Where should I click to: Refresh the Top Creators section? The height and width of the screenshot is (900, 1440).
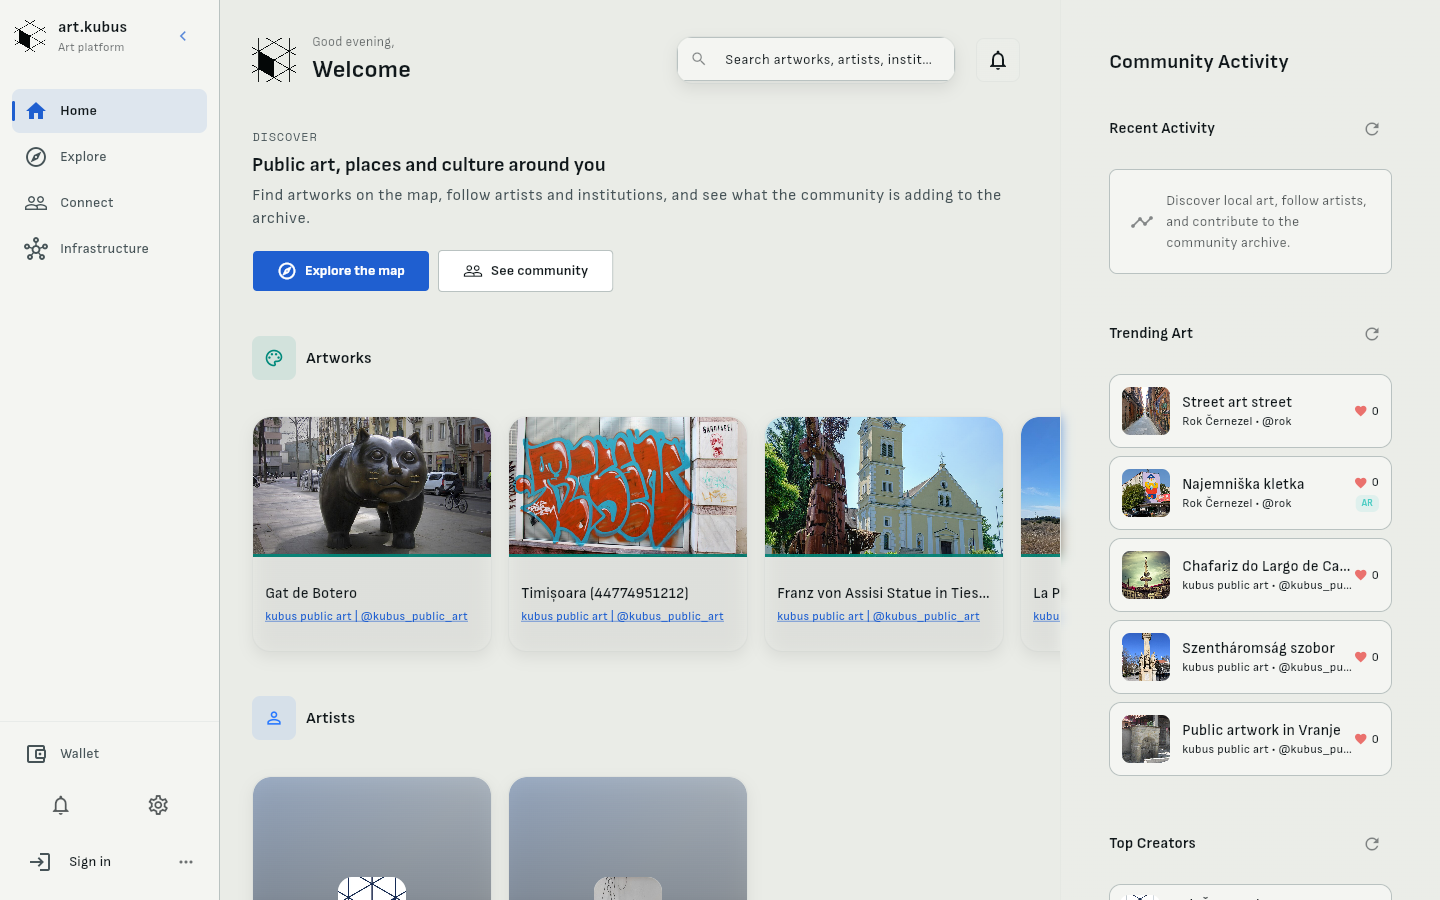(1372, 844)
